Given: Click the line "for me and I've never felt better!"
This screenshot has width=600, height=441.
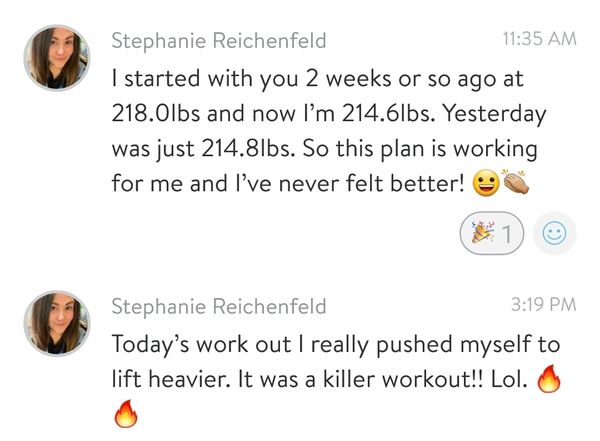Looking at the screenshot, I should coord(288,183).
